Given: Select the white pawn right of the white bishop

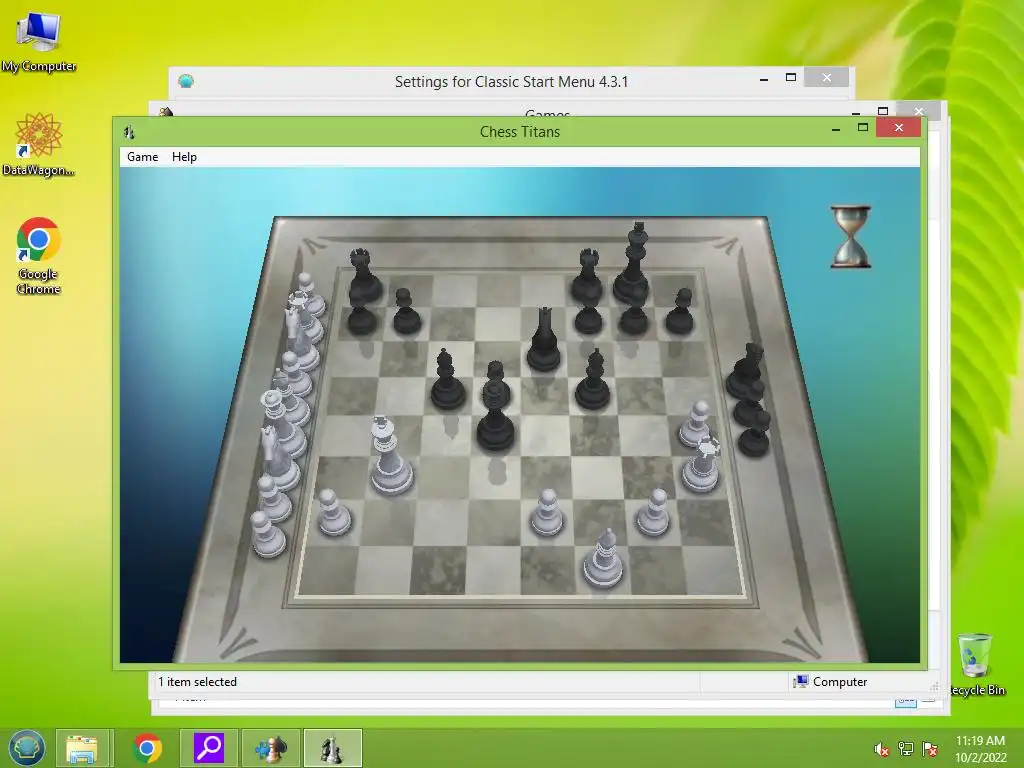Looking at the screenshot, I should (653, 513).
